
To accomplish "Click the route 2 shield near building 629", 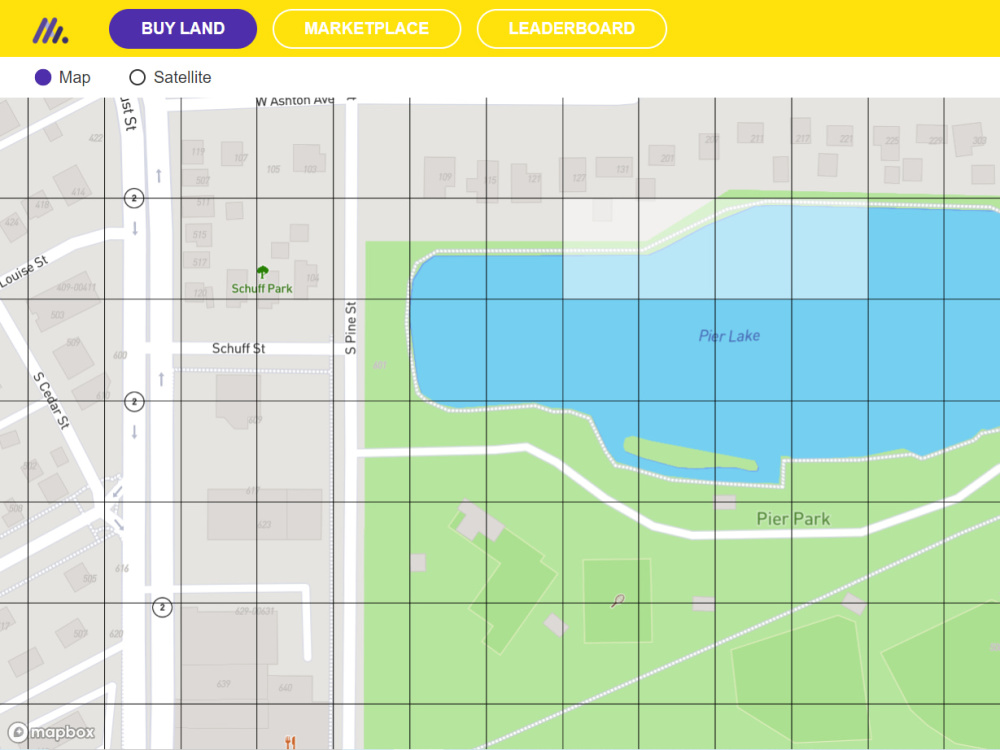I will tap(163, 607).
